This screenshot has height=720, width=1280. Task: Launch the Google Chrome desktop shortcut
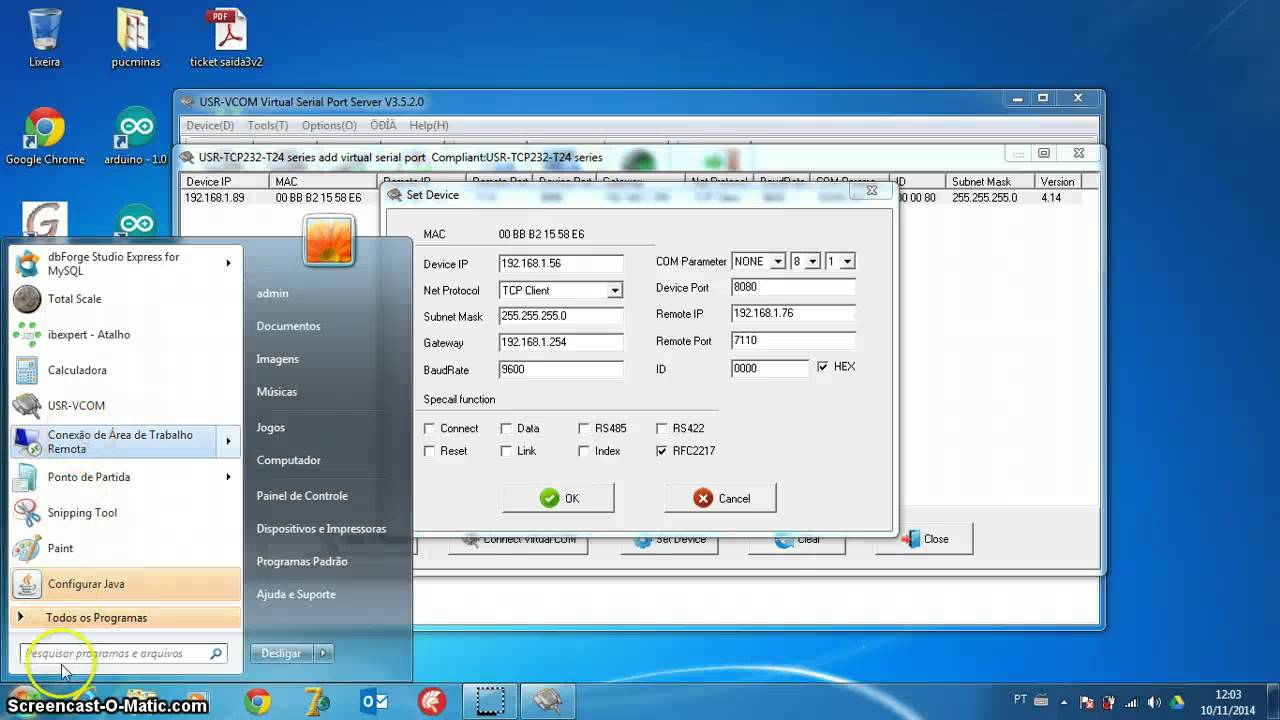point(45,136)
